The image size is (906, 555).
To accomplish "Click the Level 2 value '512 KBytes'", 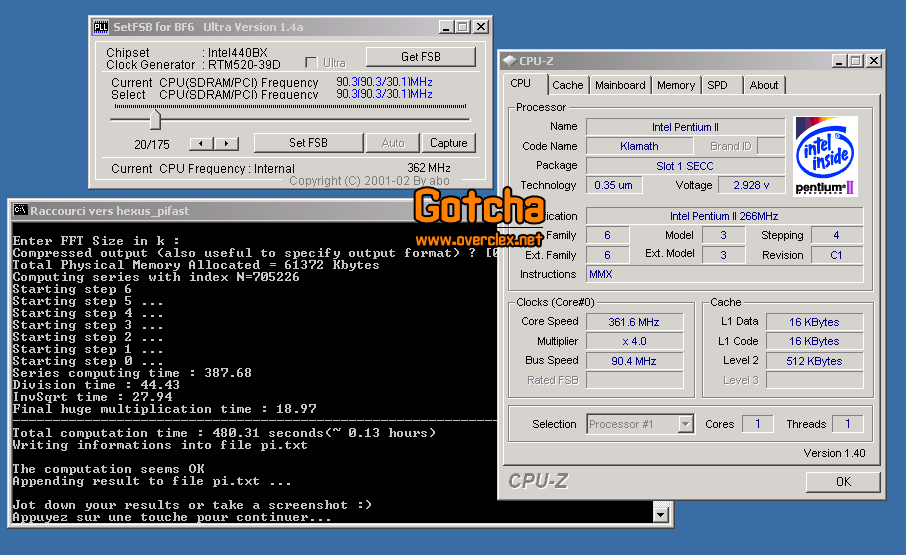I will point(815,361).
